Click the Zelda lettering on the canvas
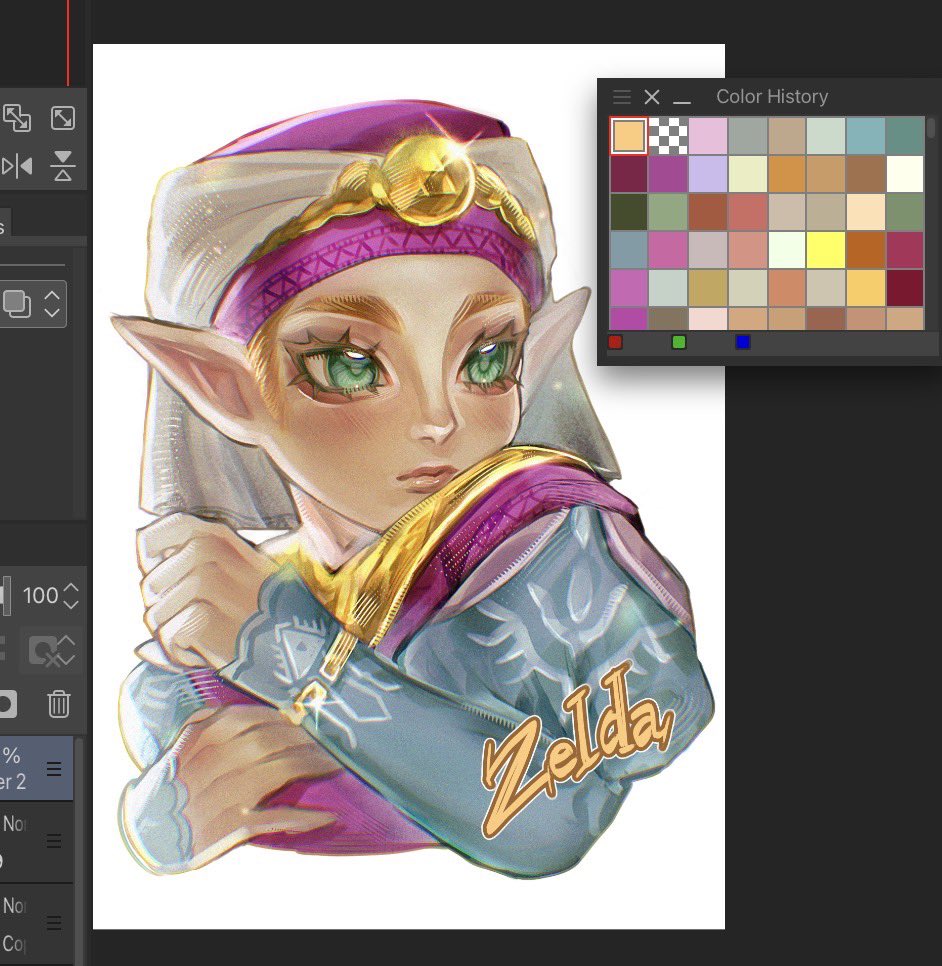942x966 pixels. click(576, 749)
